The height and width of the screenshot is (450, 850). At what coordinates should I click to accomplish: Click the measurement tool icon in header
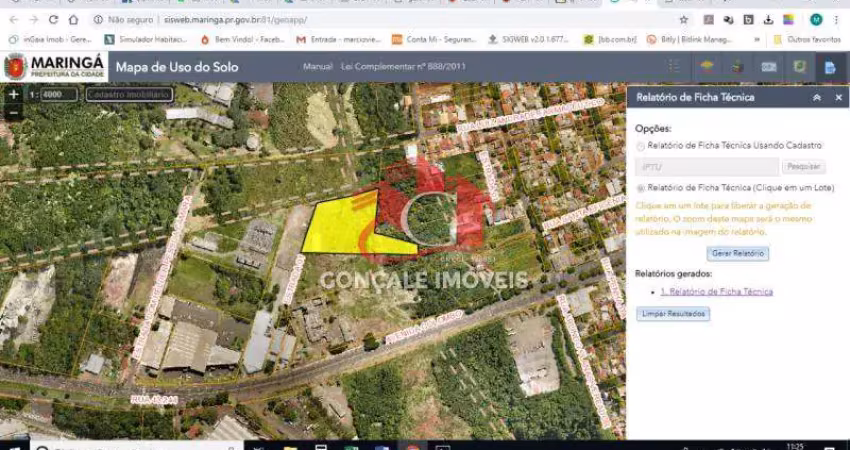(768, 67)
